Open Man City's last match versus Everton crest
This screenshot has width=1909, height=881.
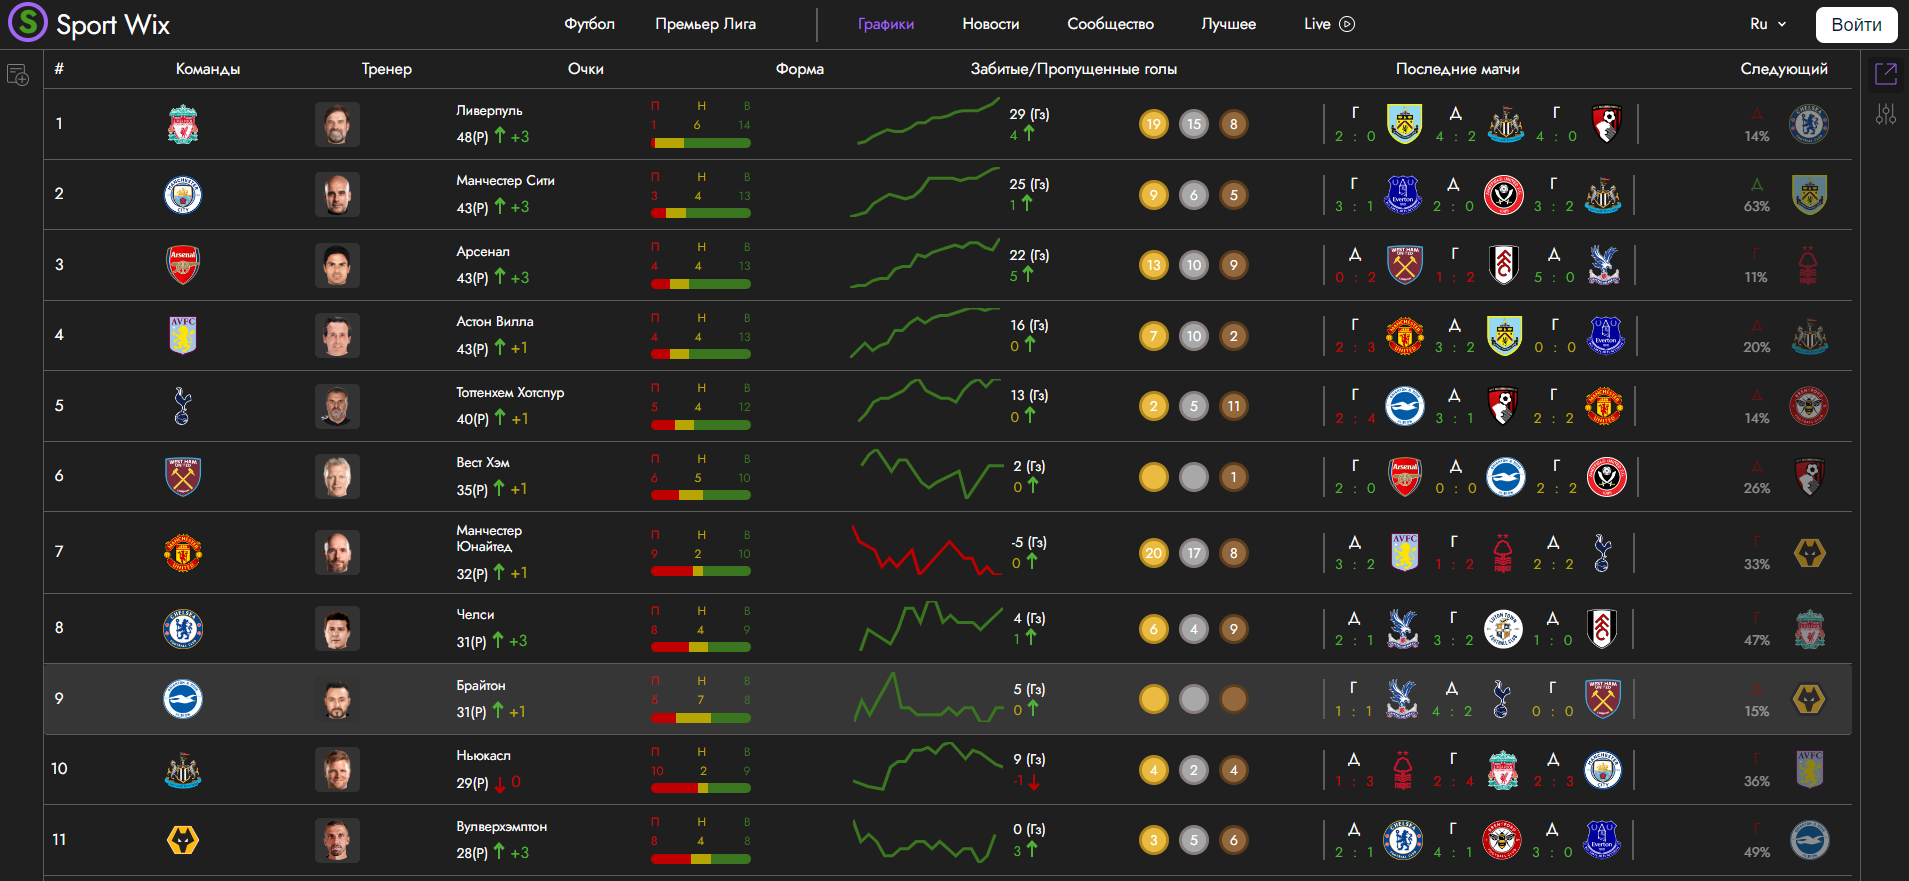pos(1403,194)
